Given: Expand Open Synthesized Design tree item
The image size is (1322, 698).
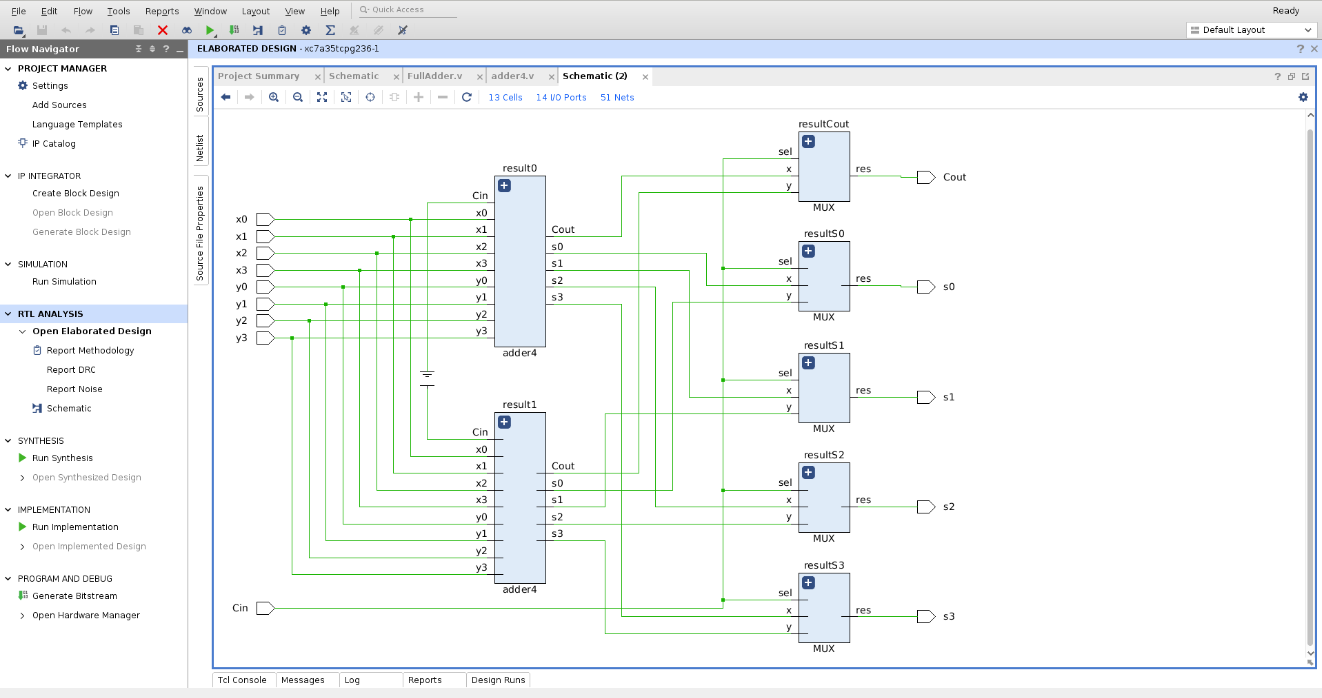Looking at the screenshot, I should (x=22, y=477).
